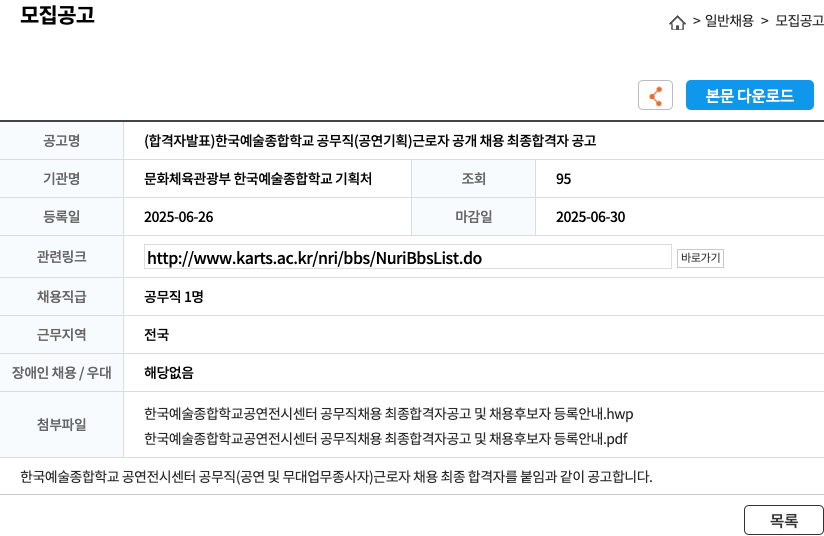The height and width of the screenshot is (536, 824).
Task: Click the share icon button
Action: click(x=655, y=96)
